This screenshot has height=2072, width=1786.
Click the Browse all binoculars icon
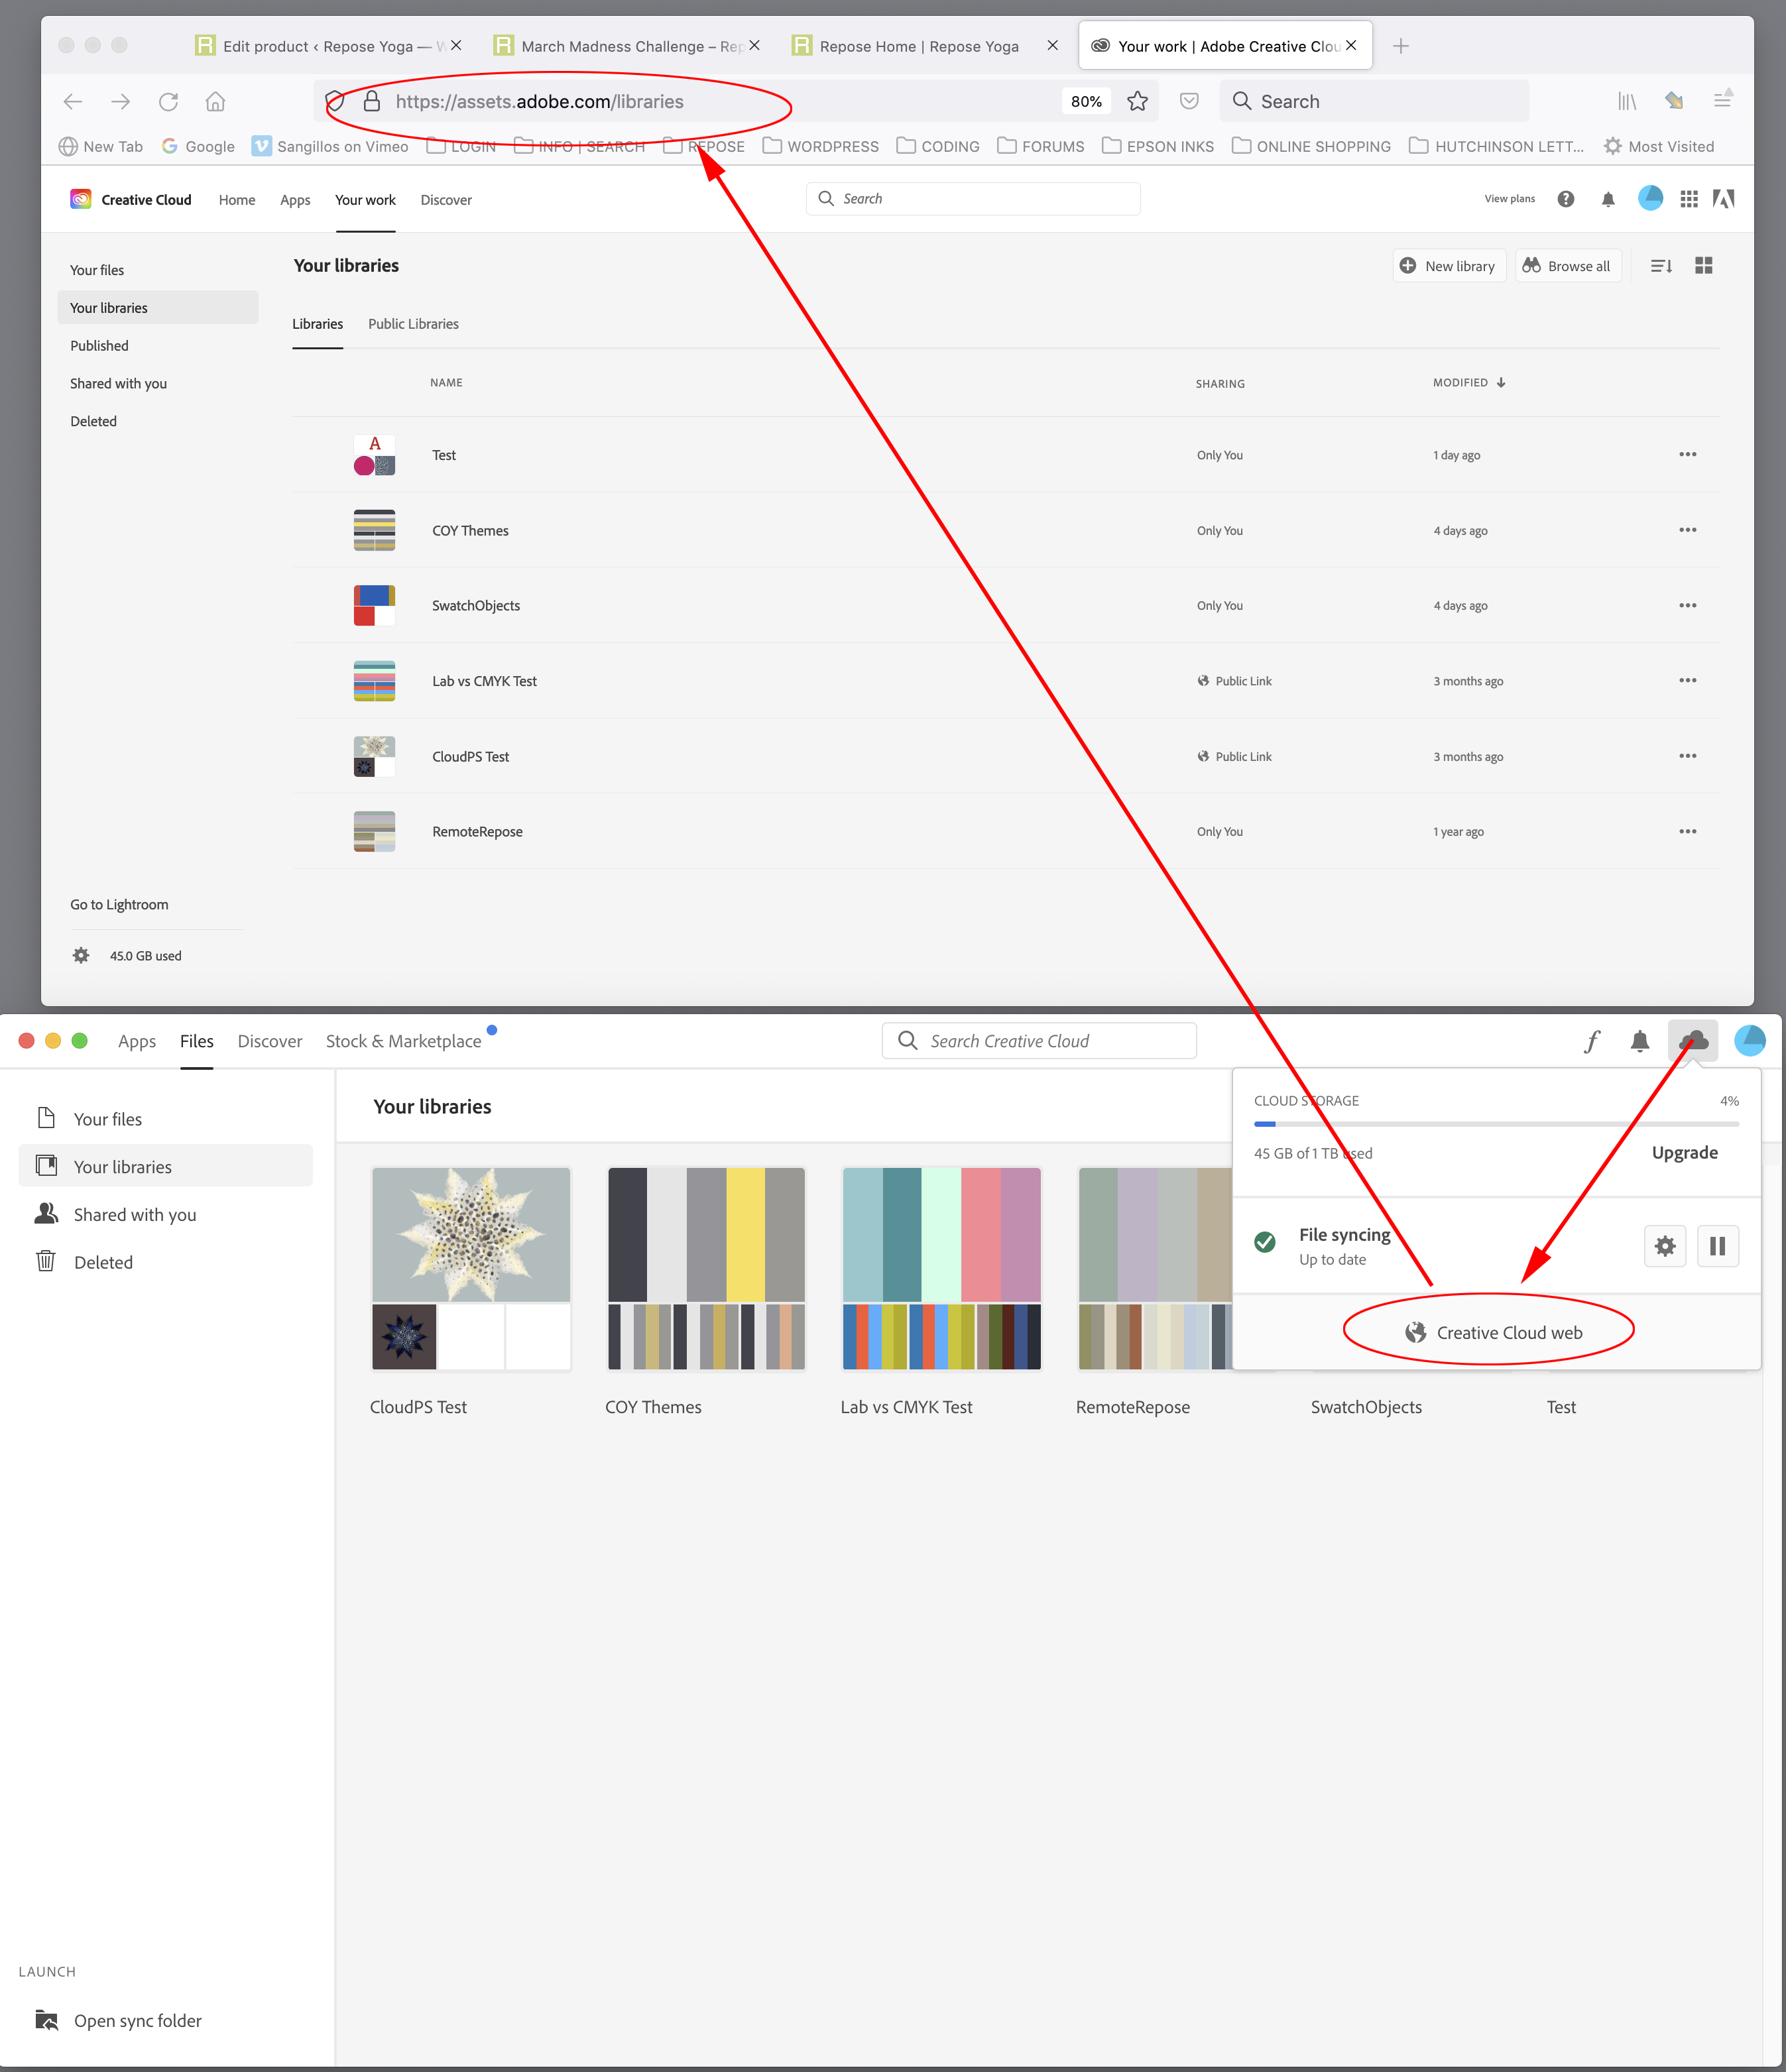pos(1532,265)
